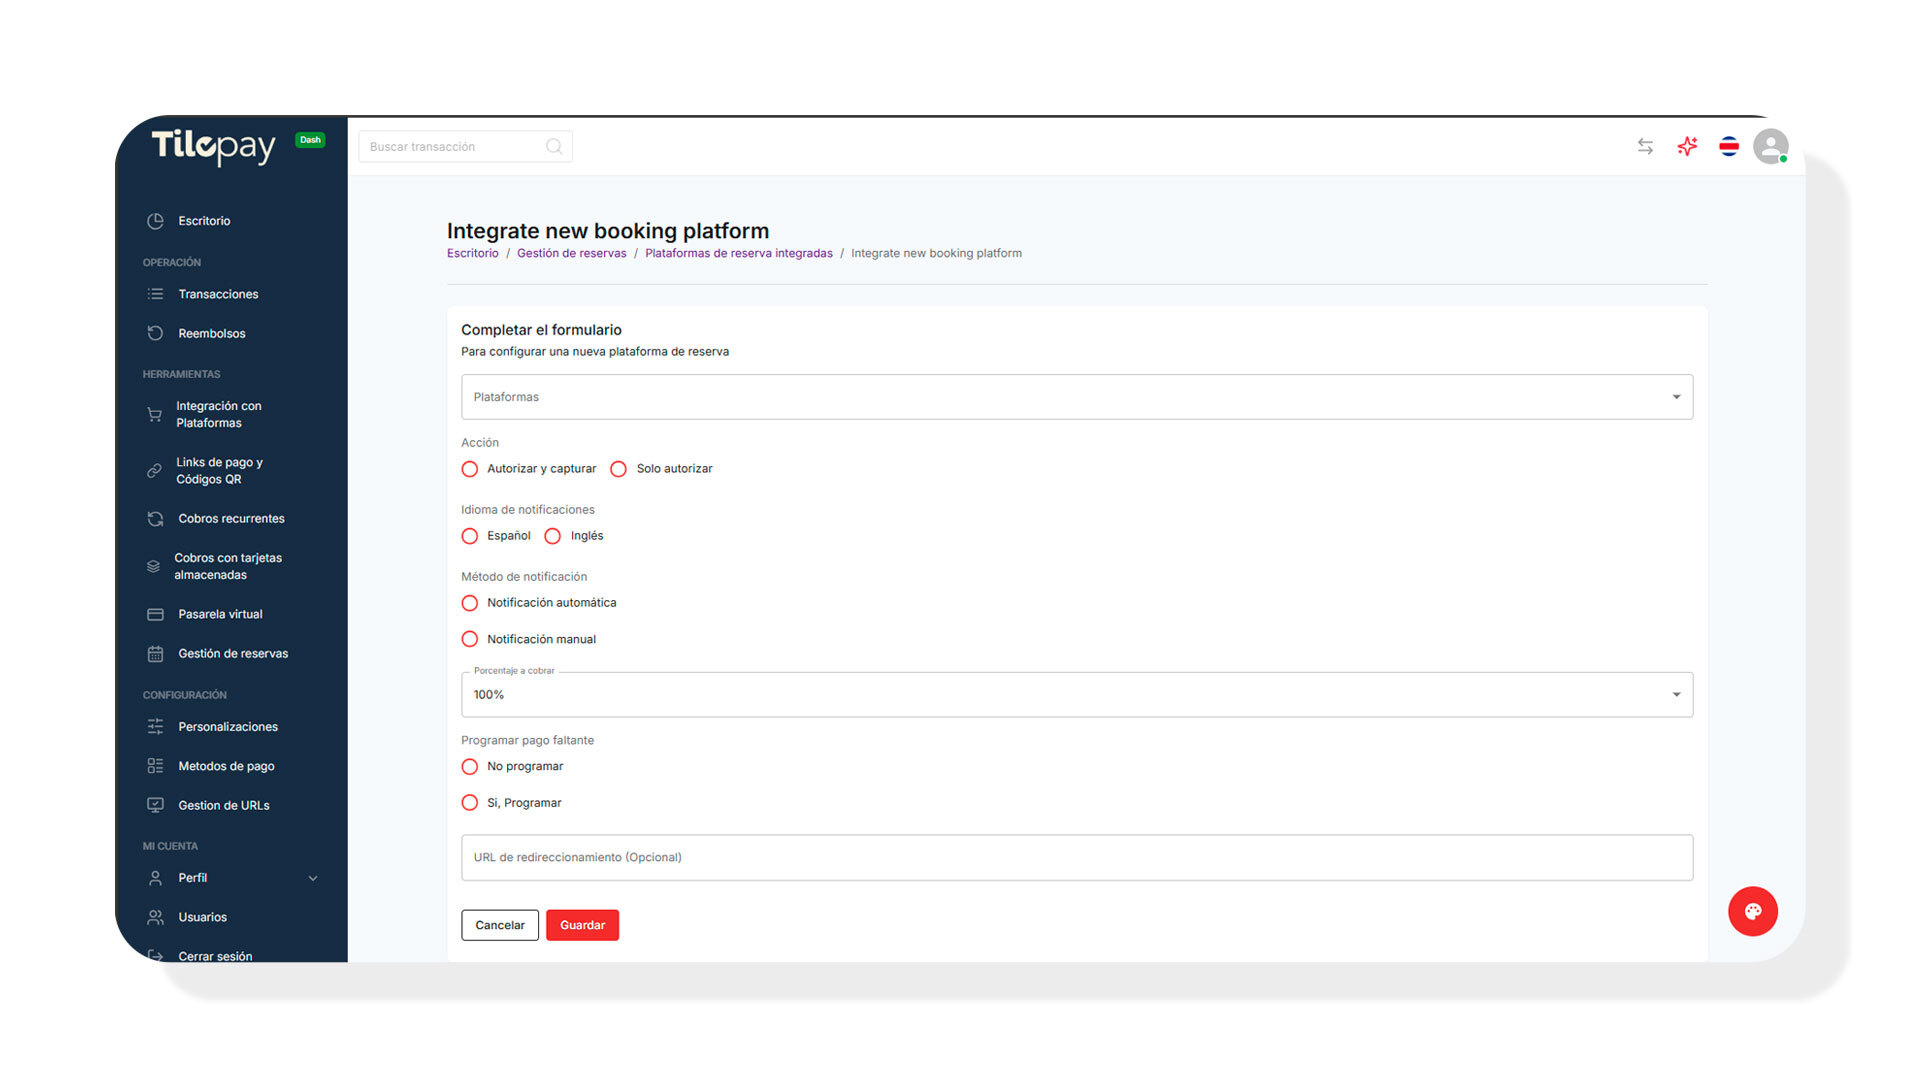1920x1080 pixels.
Task: Open Transacciones in the sidebar
Action: pyautogui.click(x=218, y=294)
